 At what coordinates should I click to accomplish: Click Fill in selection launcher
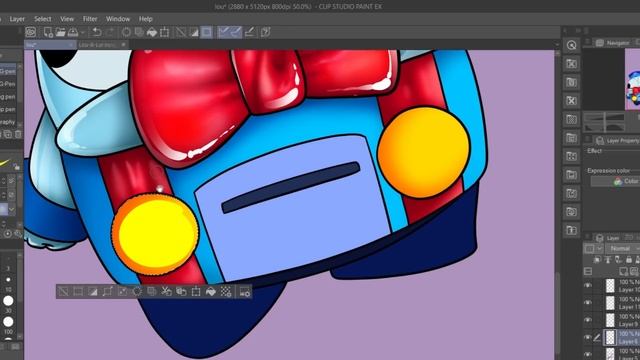point(211,291)
